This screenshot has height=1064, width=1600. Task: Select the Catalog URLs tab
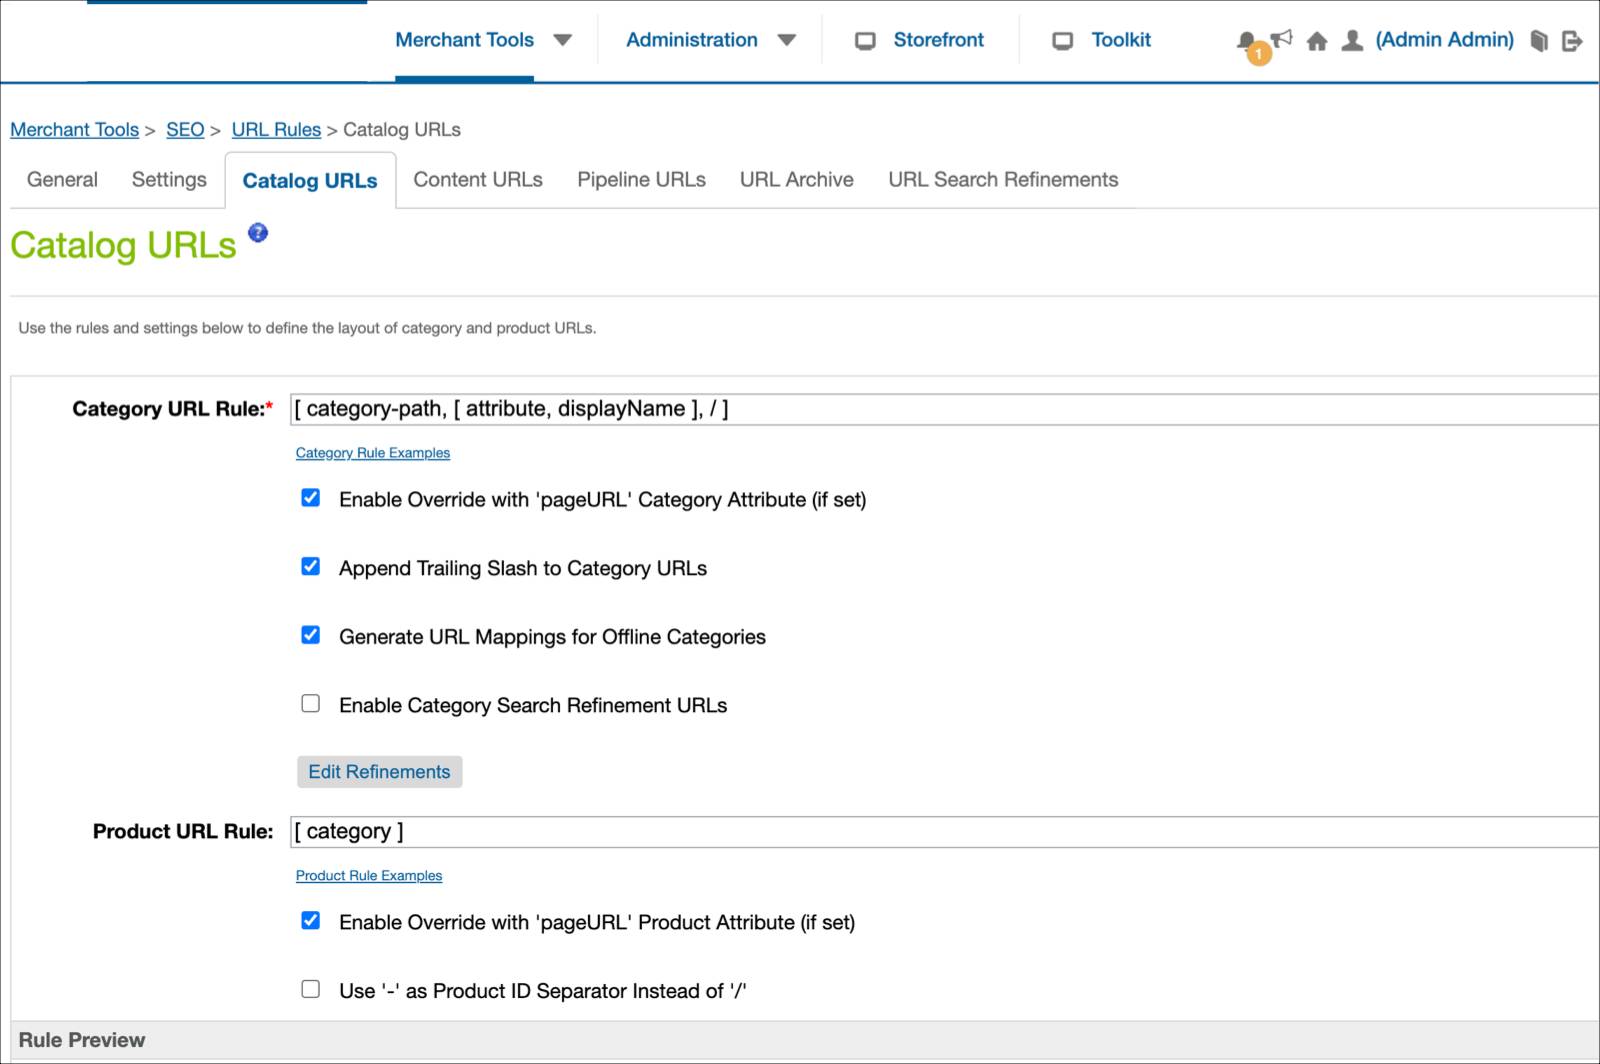310,181
